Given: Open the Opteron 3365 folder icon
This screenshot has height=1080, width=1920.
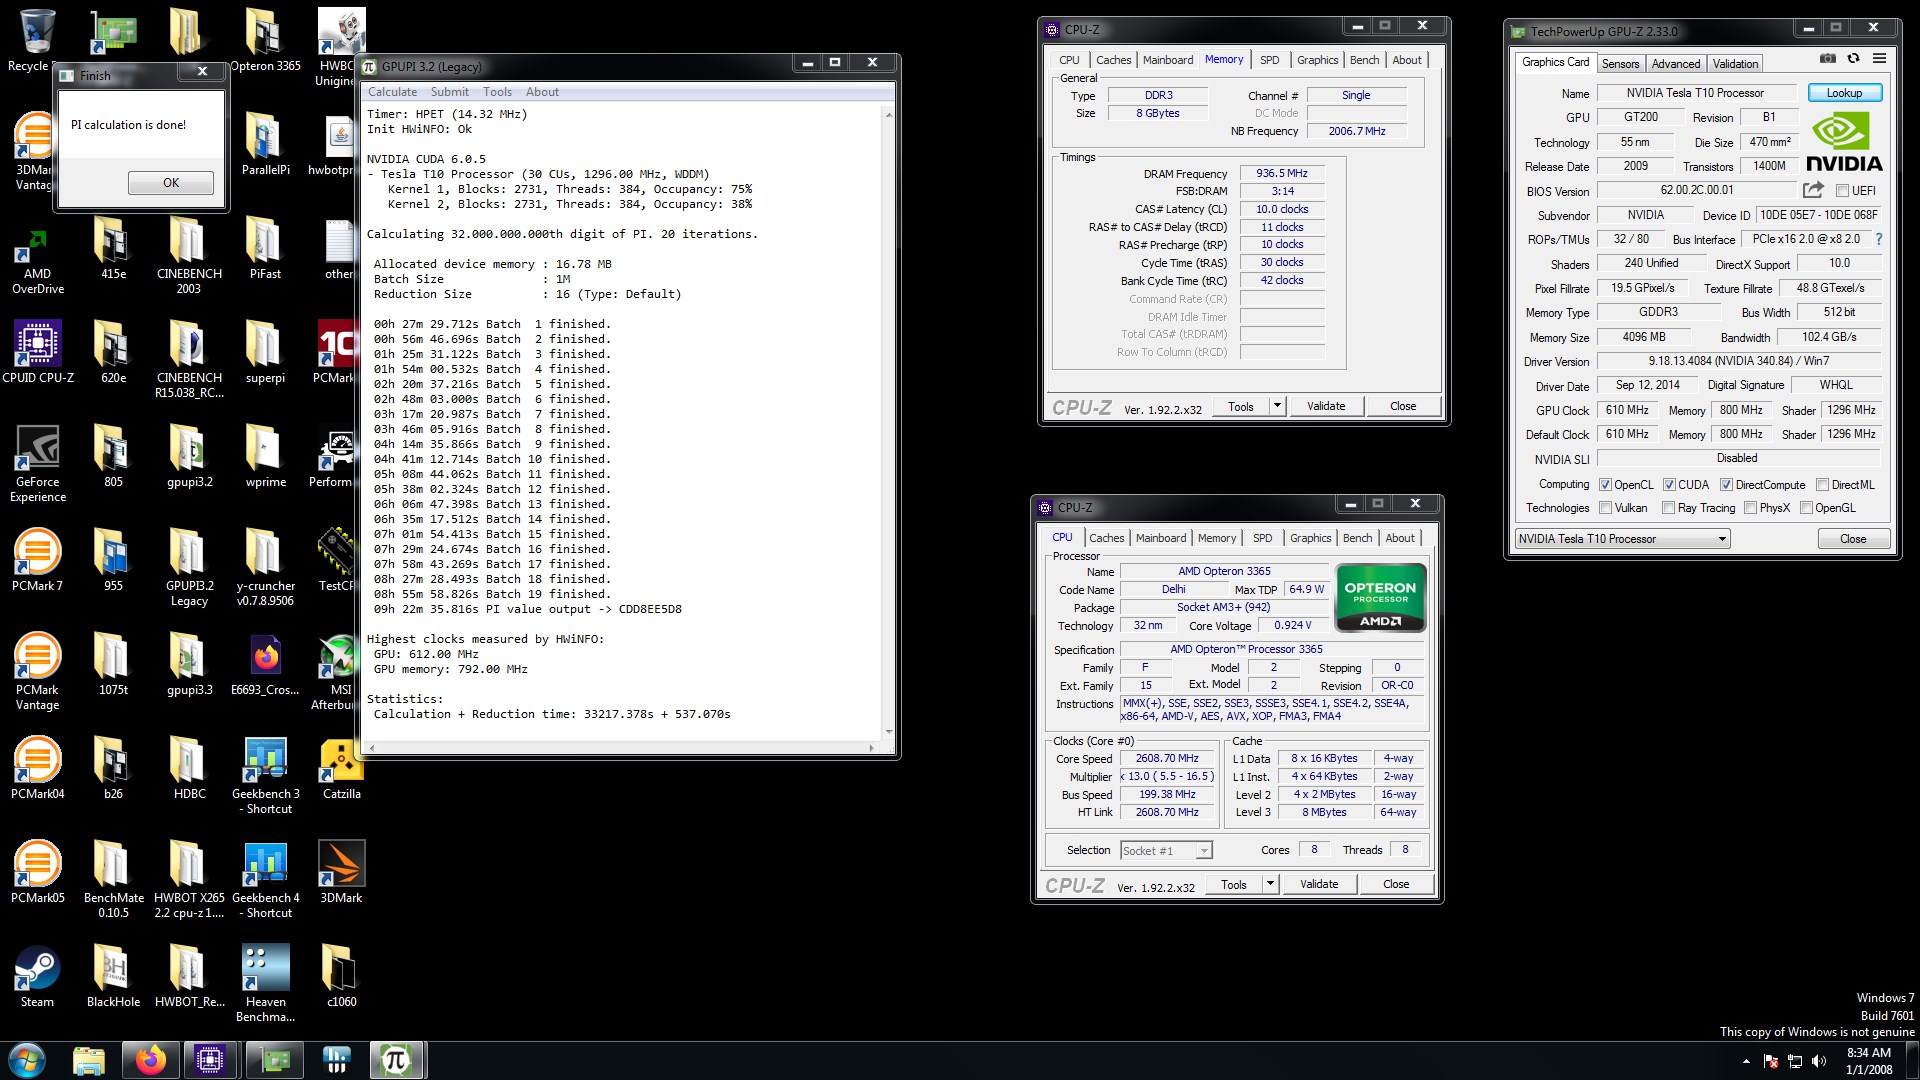Looking at the screenshot, I should click(265, 40).
